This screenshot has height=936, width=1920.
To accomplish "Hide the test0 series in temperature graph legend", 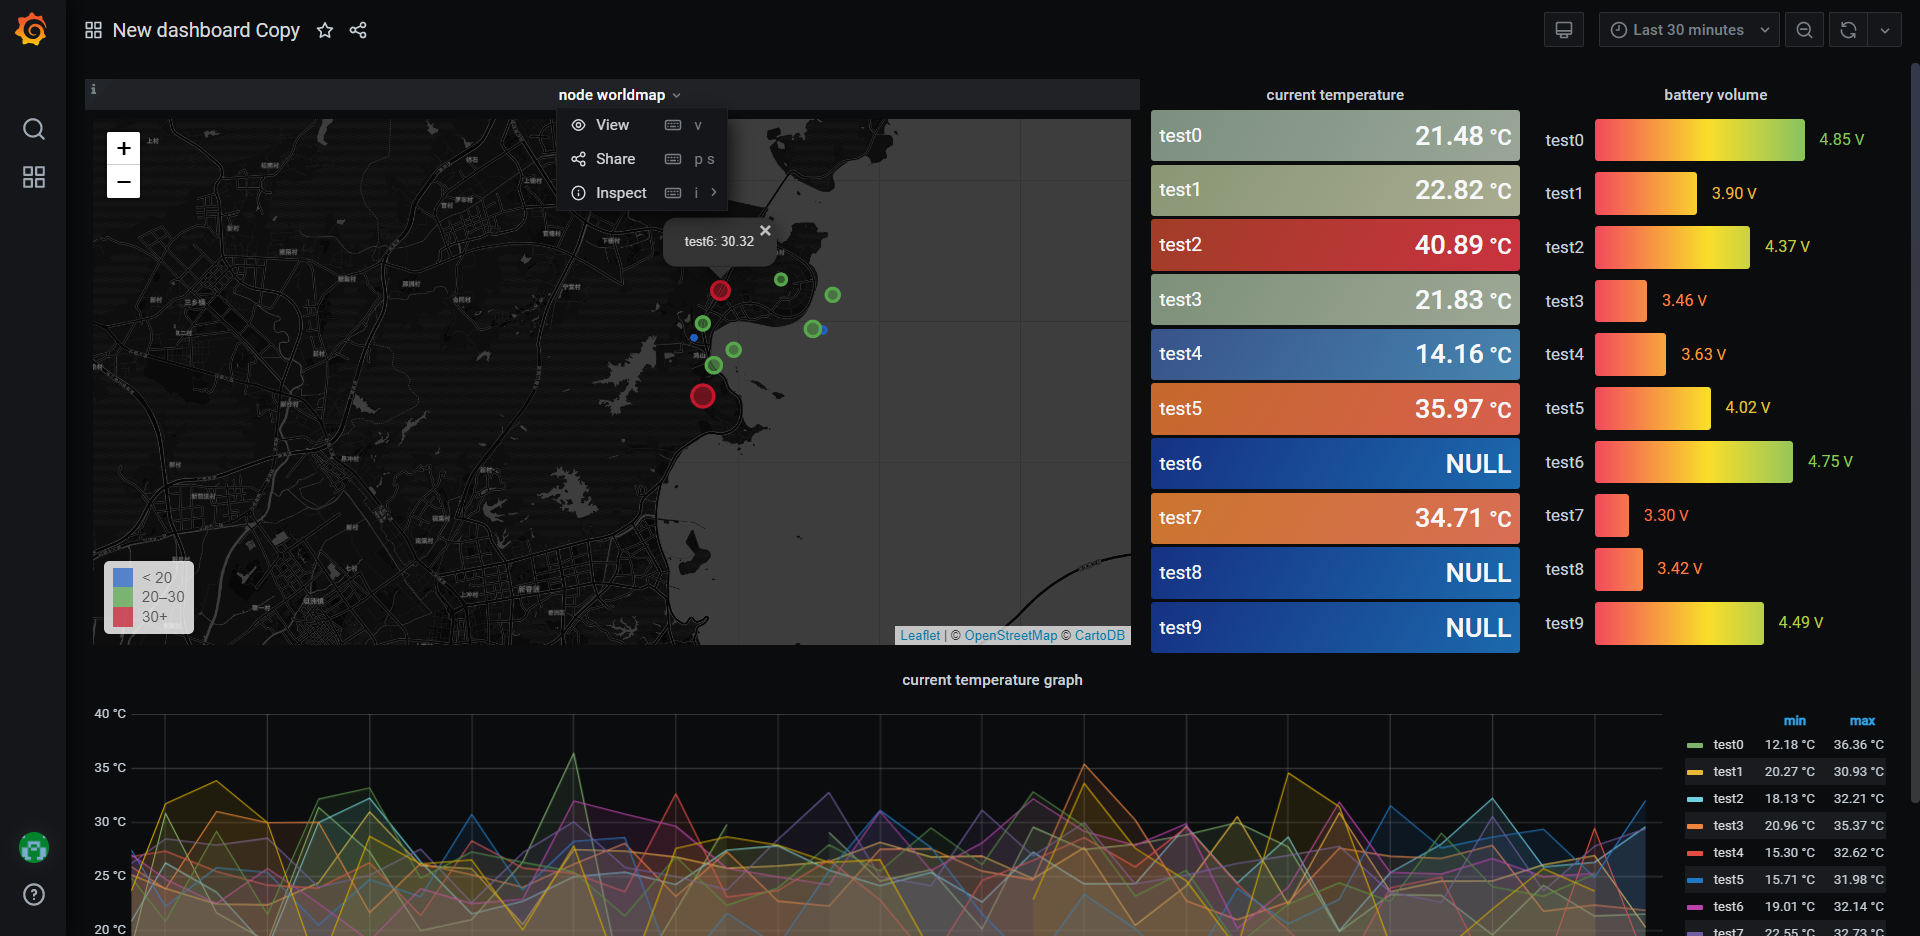I will (x=1726, y=744).
